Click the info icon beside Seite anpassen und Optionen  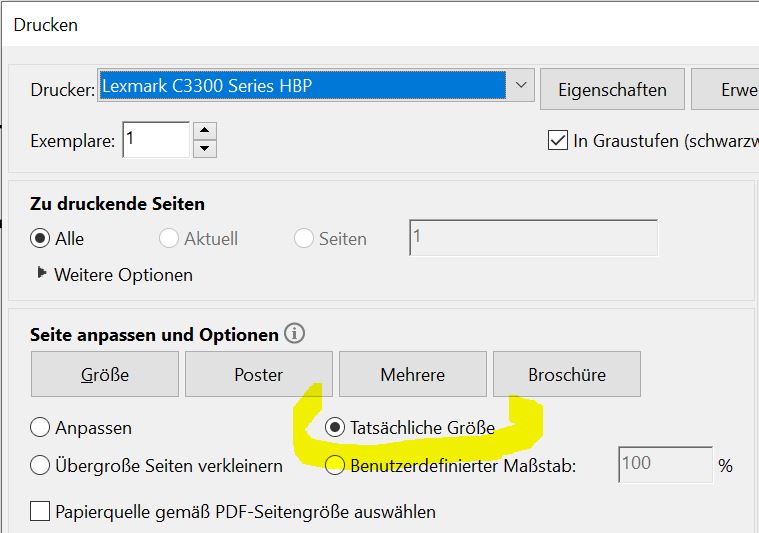pos(295,333)
